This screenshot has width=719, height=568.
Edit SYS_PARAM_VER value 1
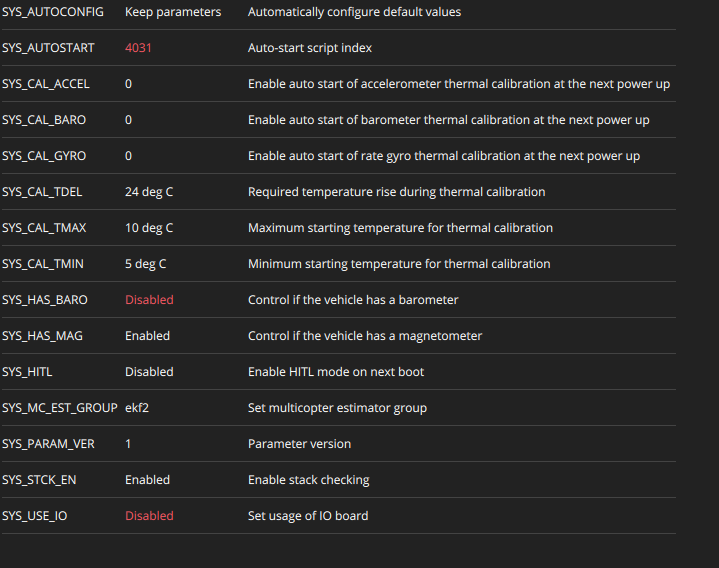tap(128, 444)
